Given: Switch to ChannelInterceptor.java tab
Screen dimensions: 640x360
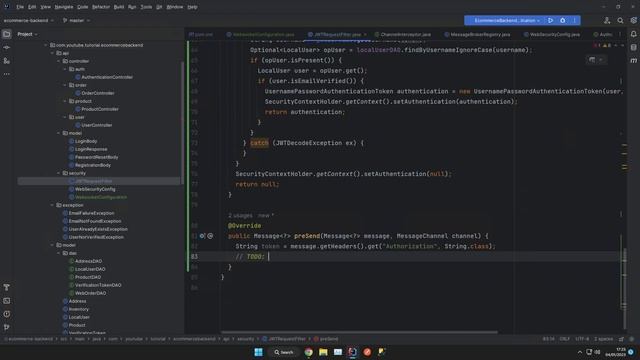Looking at the screenshot, I should (402, 35).
